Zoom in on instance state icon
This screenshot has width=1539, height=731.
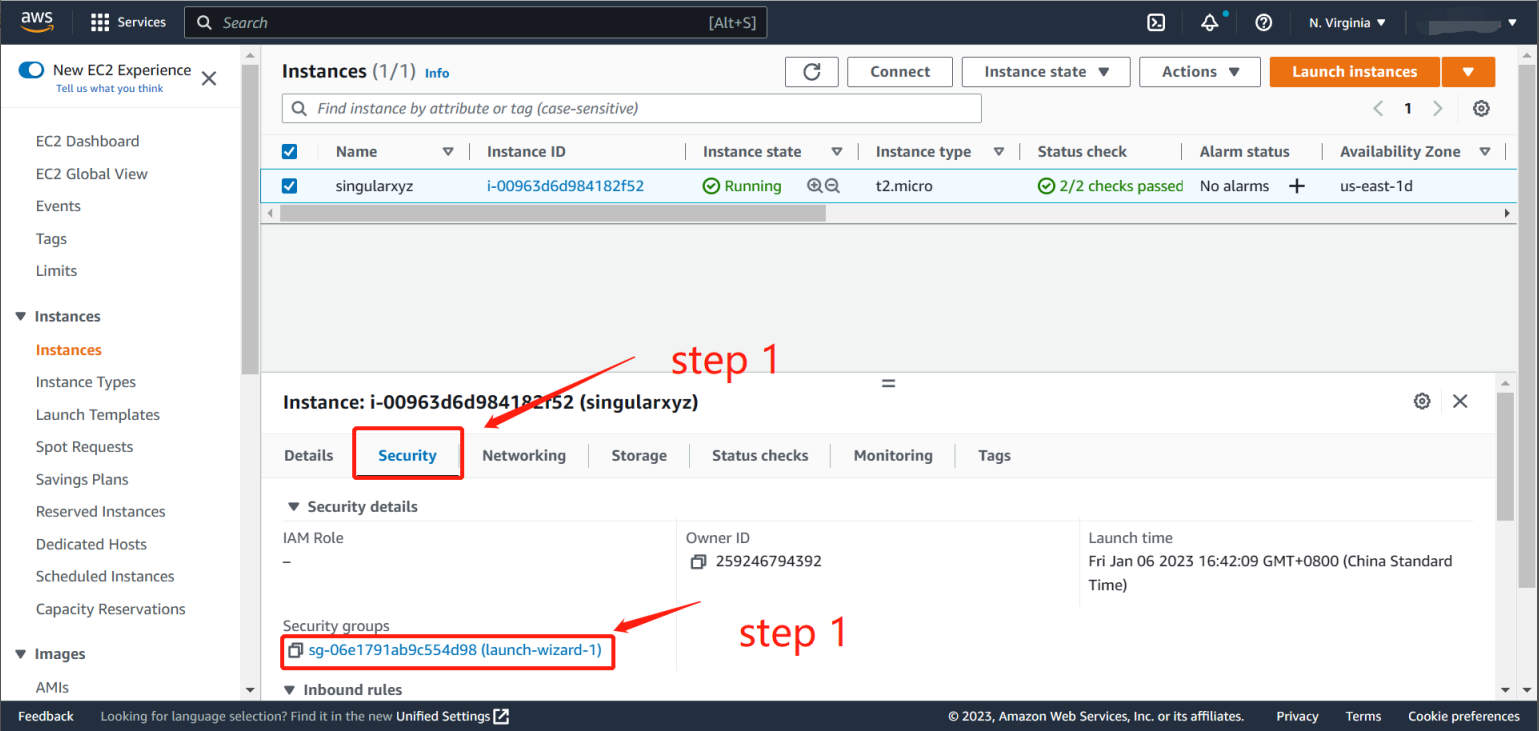point(815,186)
